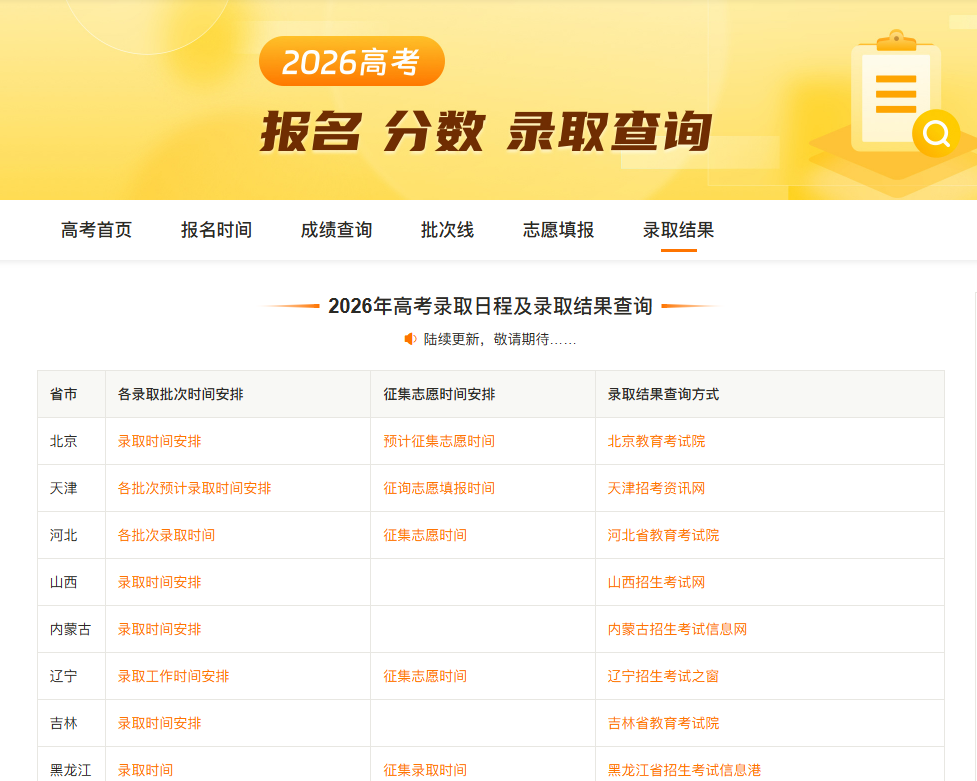Open Jilin's 录取时间安排 link

point(160,724)
